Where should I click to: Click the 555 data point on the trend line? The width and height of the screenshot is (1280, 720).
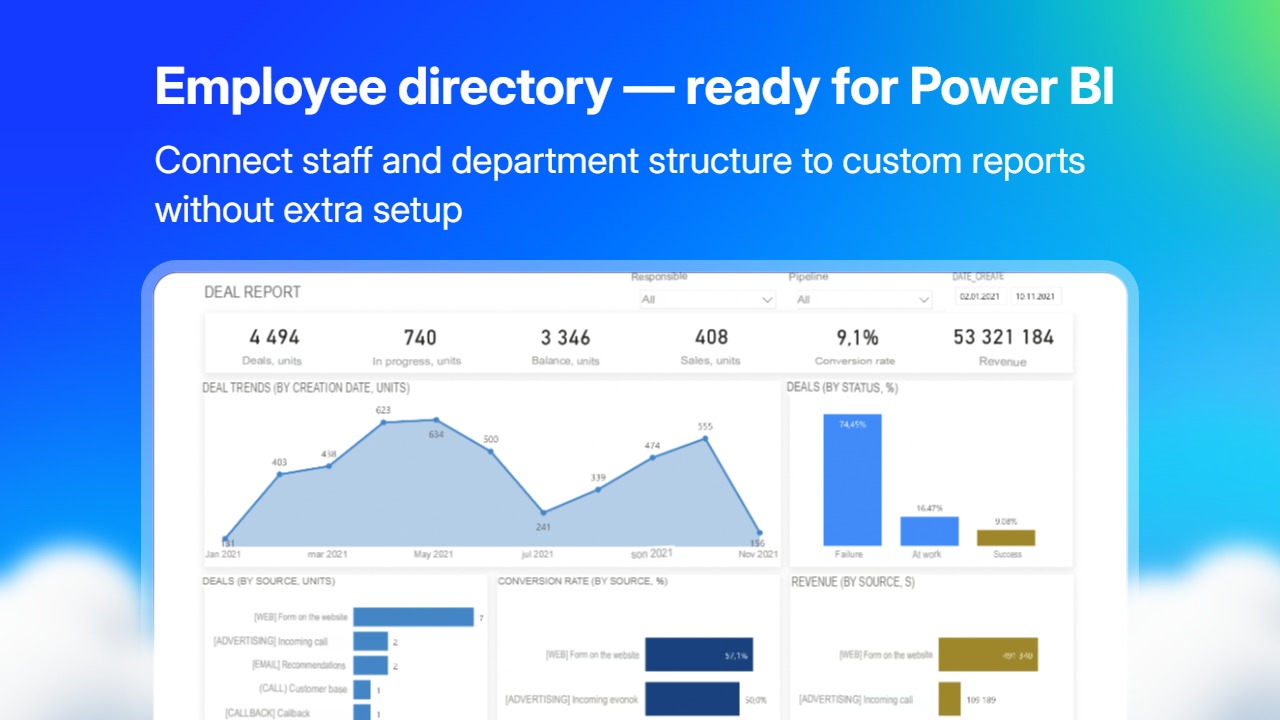point(706,438)
